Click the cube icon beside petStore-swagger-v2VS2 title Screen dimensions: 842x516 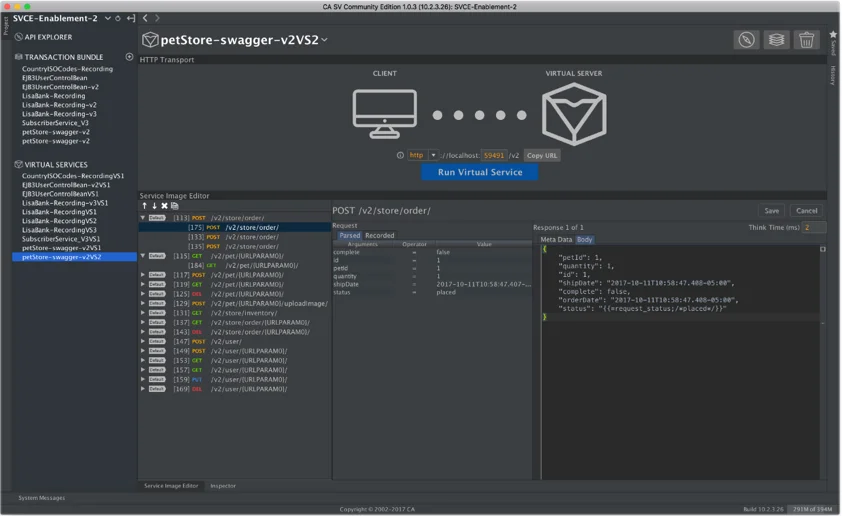(150, 40)
